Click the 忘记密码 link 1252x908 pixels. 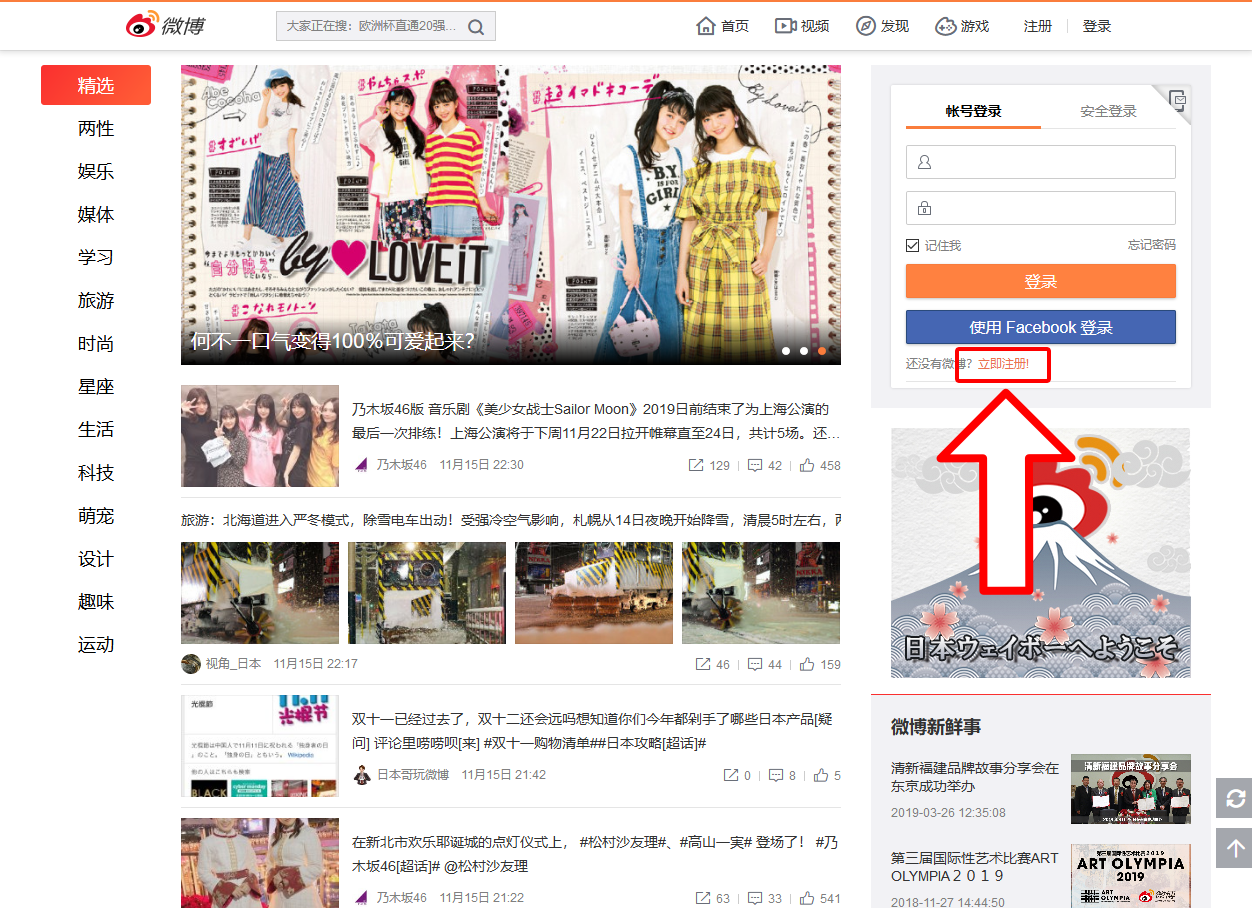1152,245
